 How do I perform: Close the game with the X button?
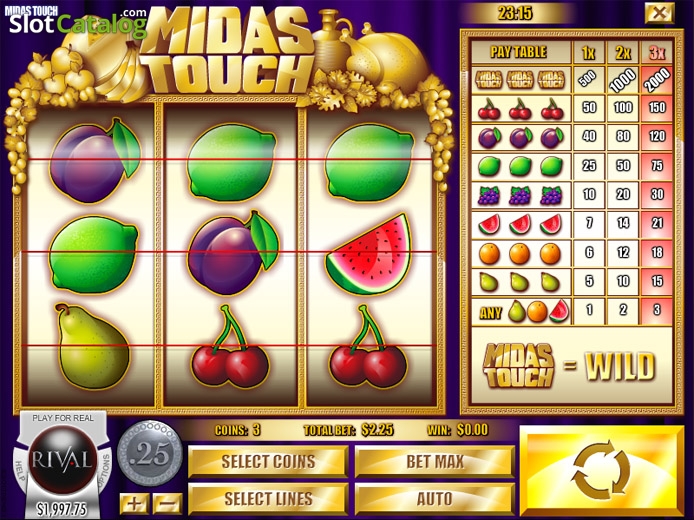[x=659, y=13]
